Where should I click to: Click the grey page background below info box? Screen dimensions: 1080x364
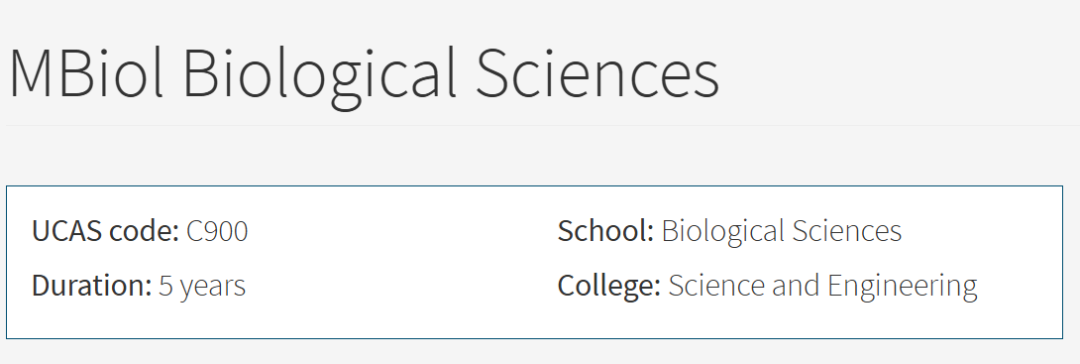(x=540, y=352)
